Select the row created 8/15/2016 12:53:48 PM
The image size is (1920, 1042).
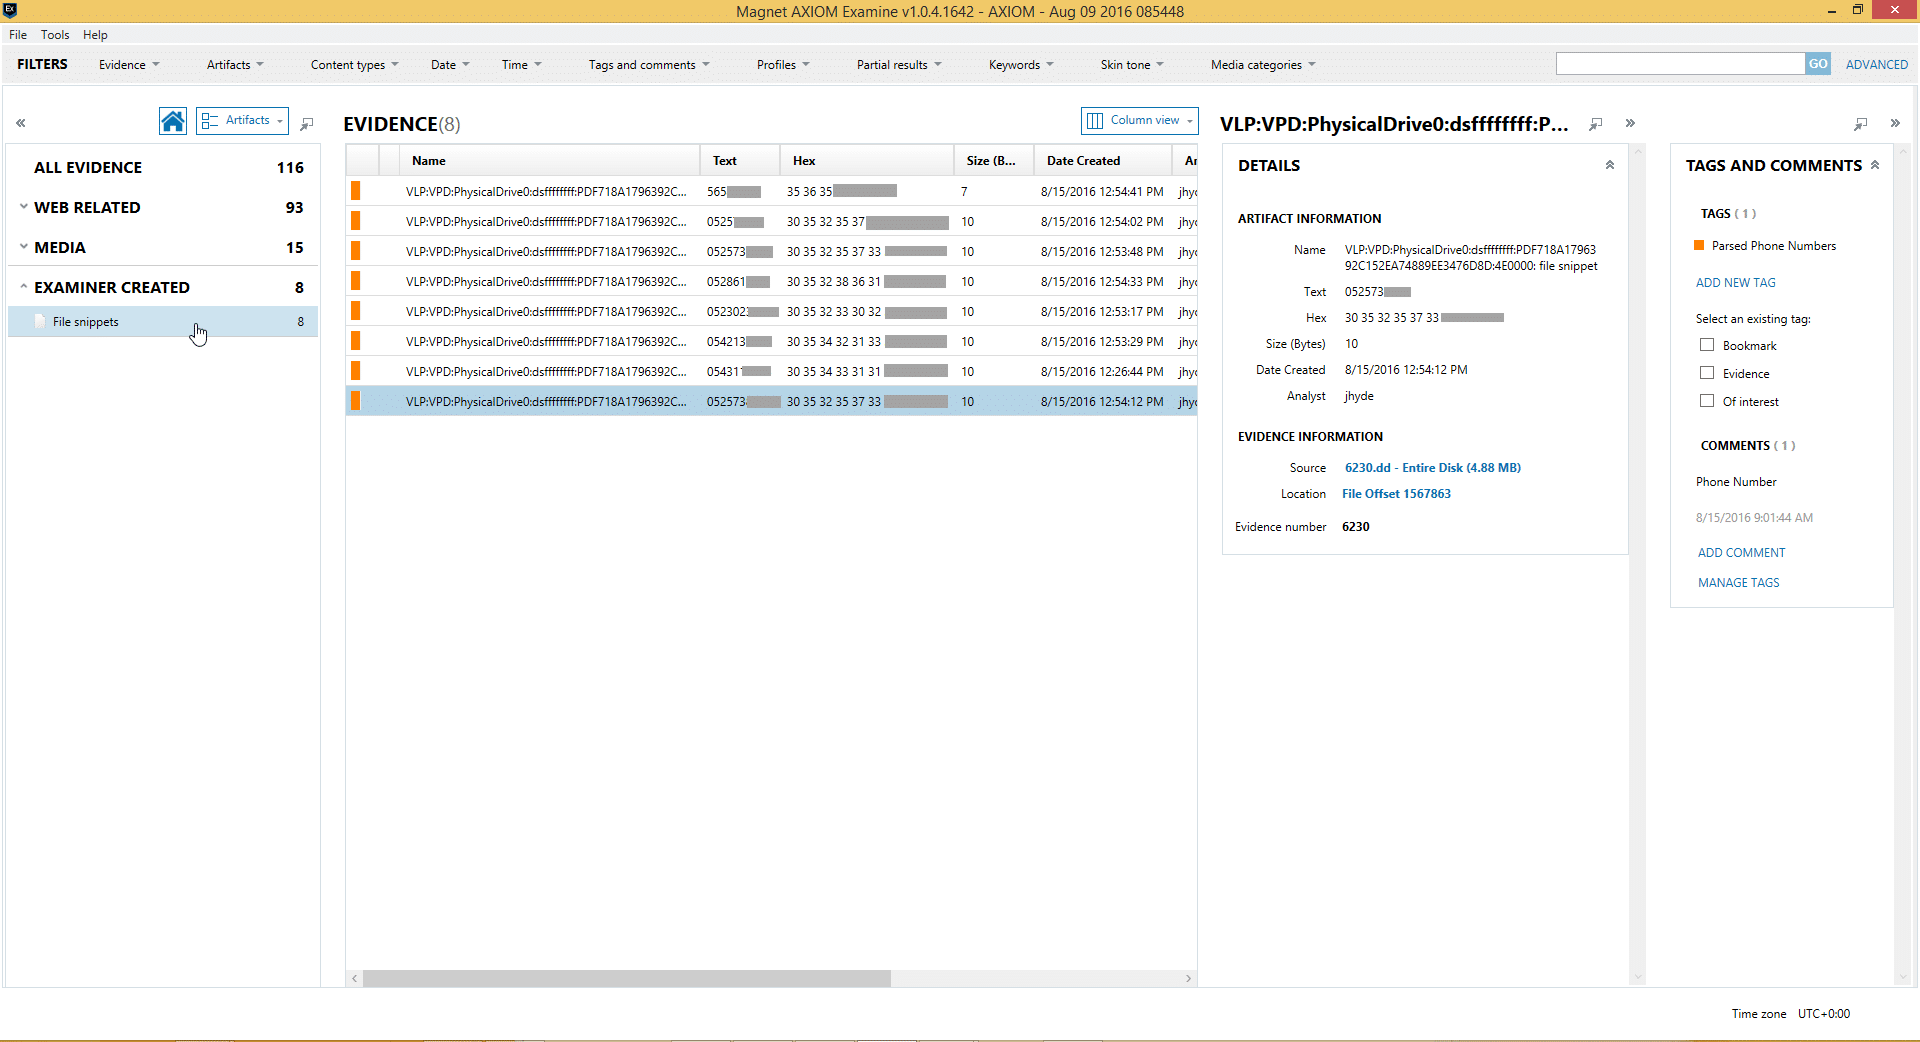[771, 251]
